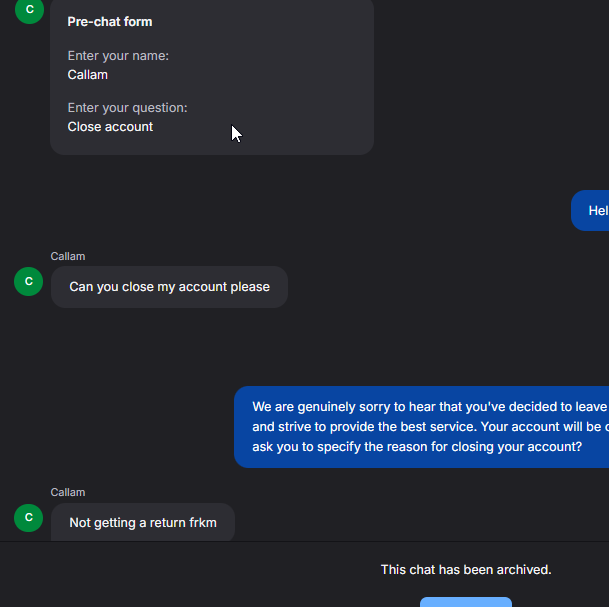Select the name 'Callam' in pre-chat form
This screenshot has height=607, width=609.
(x=88, y=75)
